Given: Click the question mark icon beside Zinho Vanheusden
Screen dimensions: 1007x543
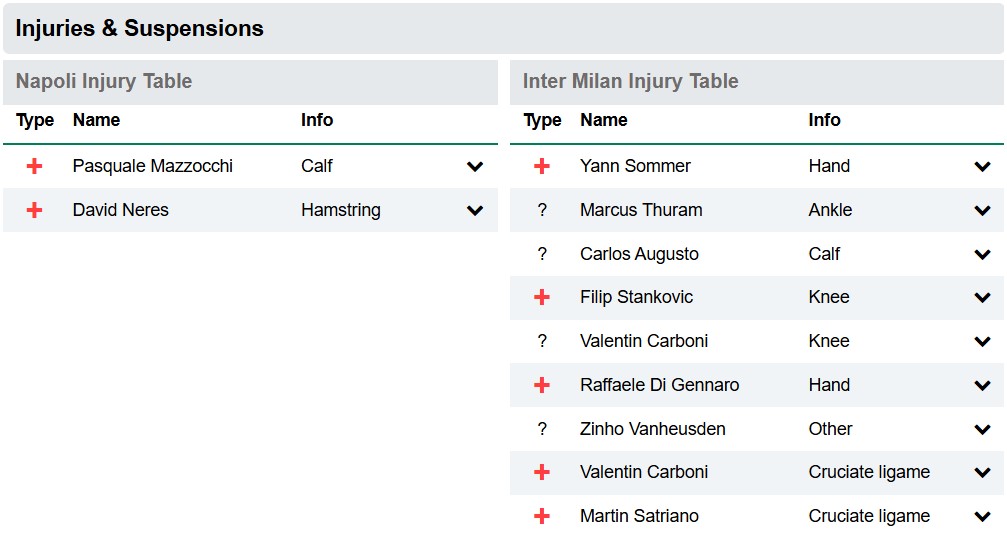Looking at the screenshot, I should click(x=542, y=429).
